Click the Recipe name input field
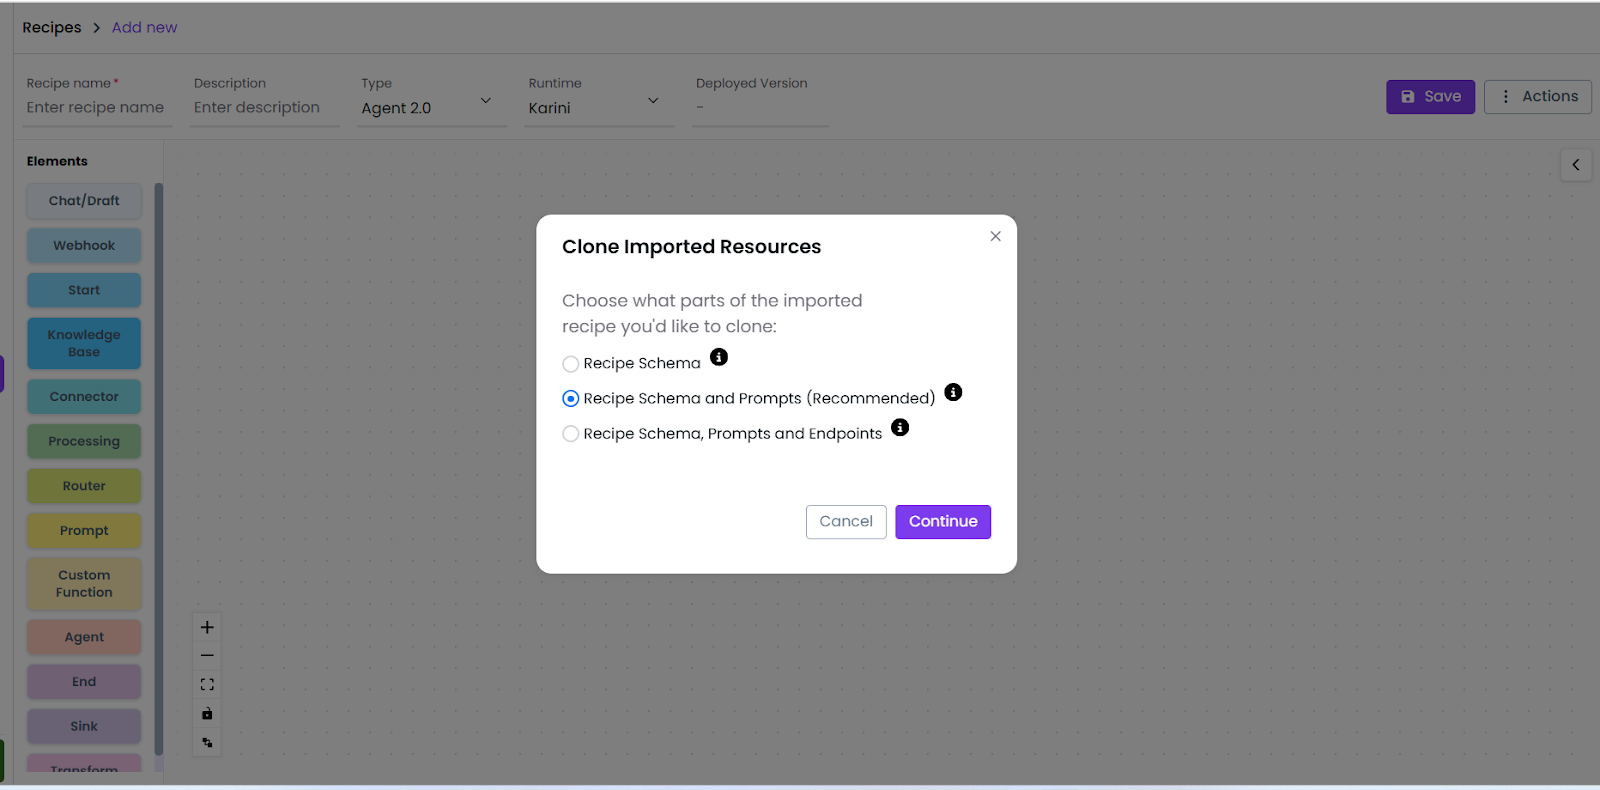 pos(97,107)
